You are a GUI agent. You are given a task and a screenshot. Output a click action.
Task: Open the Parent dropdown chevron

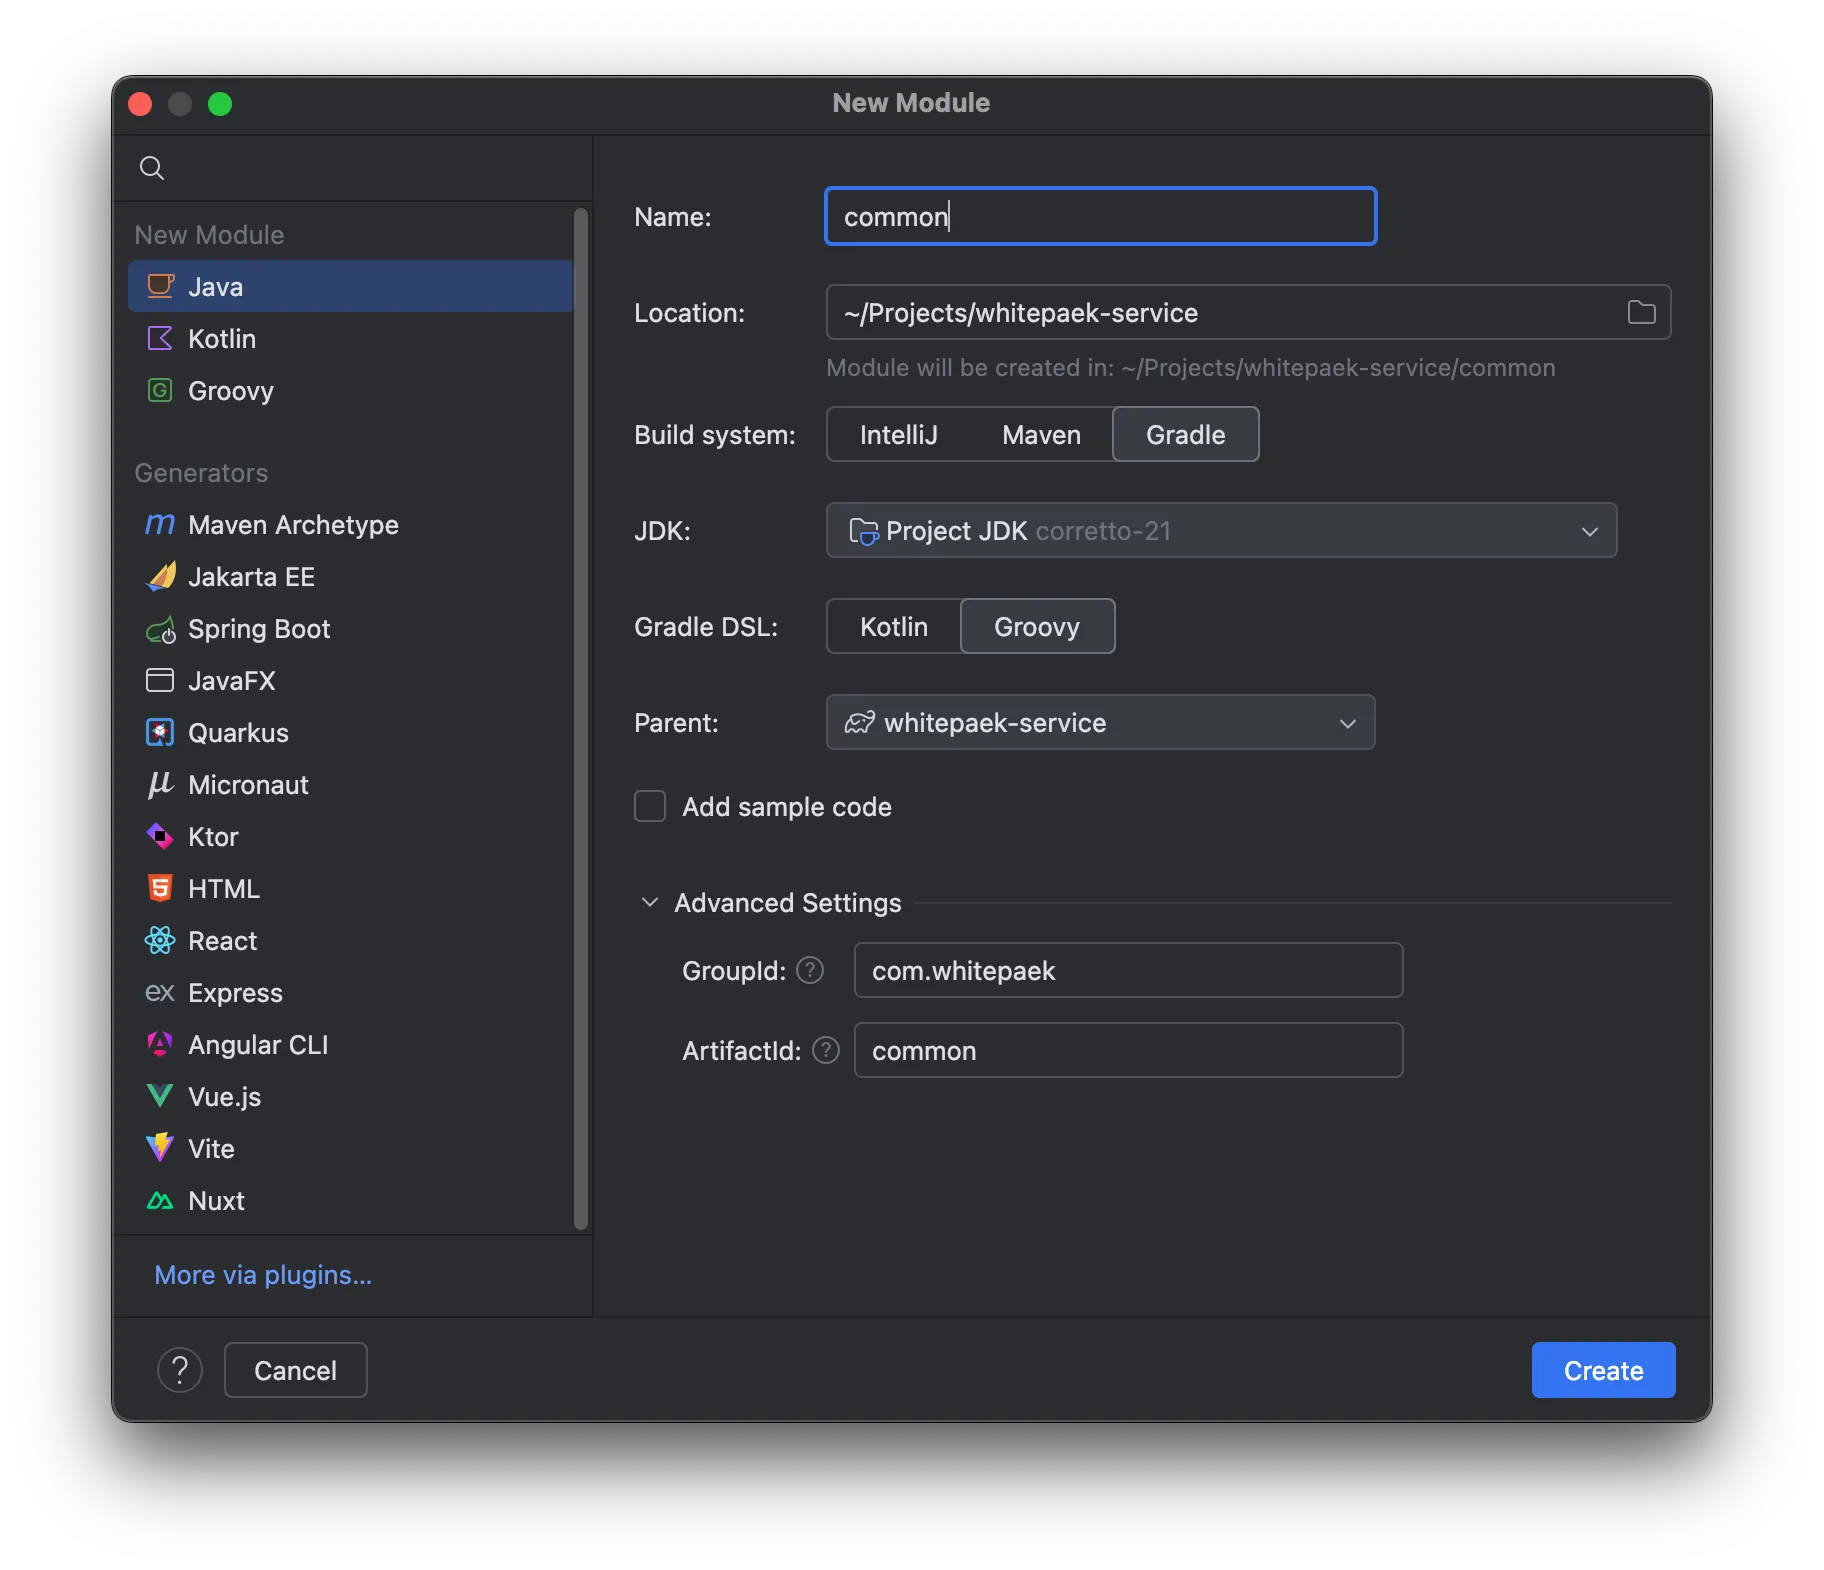click(1347, 723)
